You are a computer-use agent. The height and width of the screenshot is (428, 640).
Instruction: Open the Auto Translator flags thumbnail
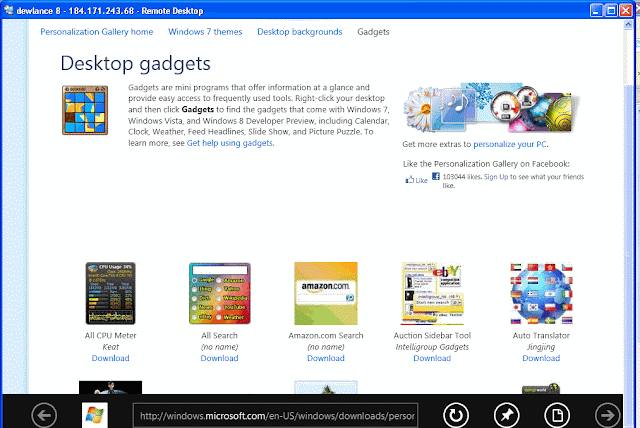[x=541, y=293]
